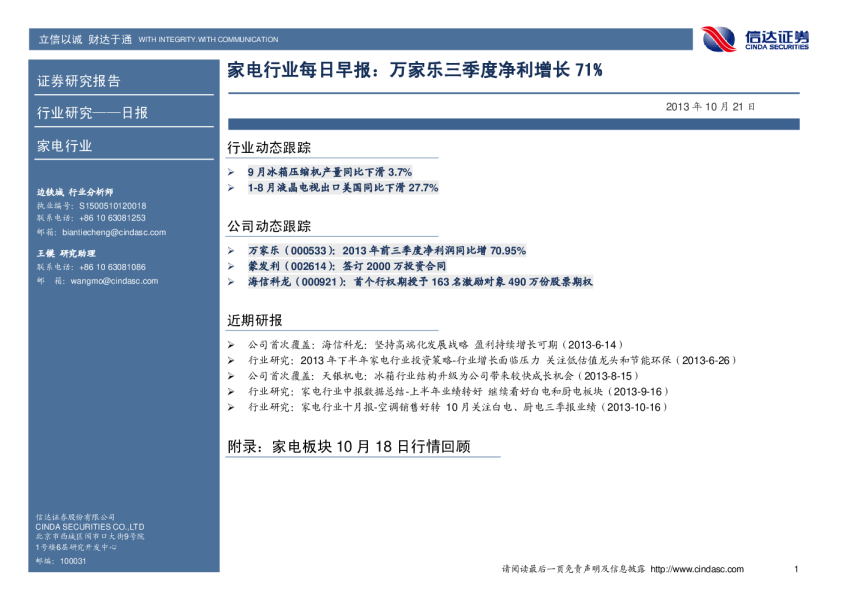The height and width of the screenshot is (595, 842).
Task: Click the arrow bullet before 蒙发利（002614）
Action: (232, 266)
